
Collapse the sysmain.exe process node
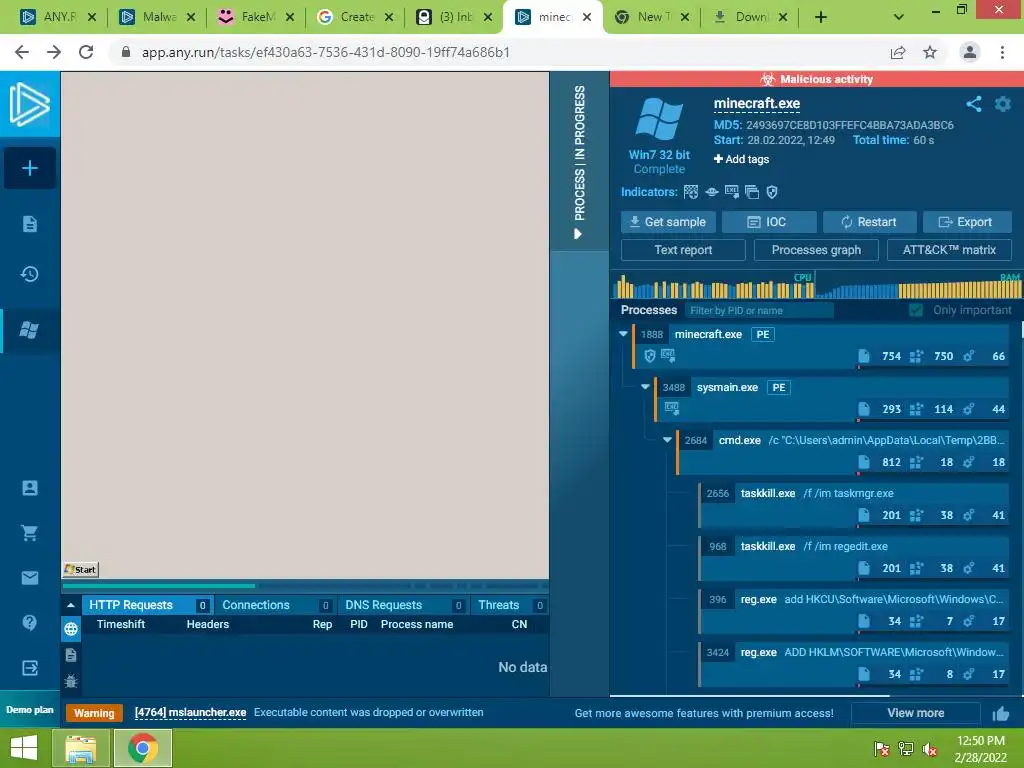[x=646, y=387]
